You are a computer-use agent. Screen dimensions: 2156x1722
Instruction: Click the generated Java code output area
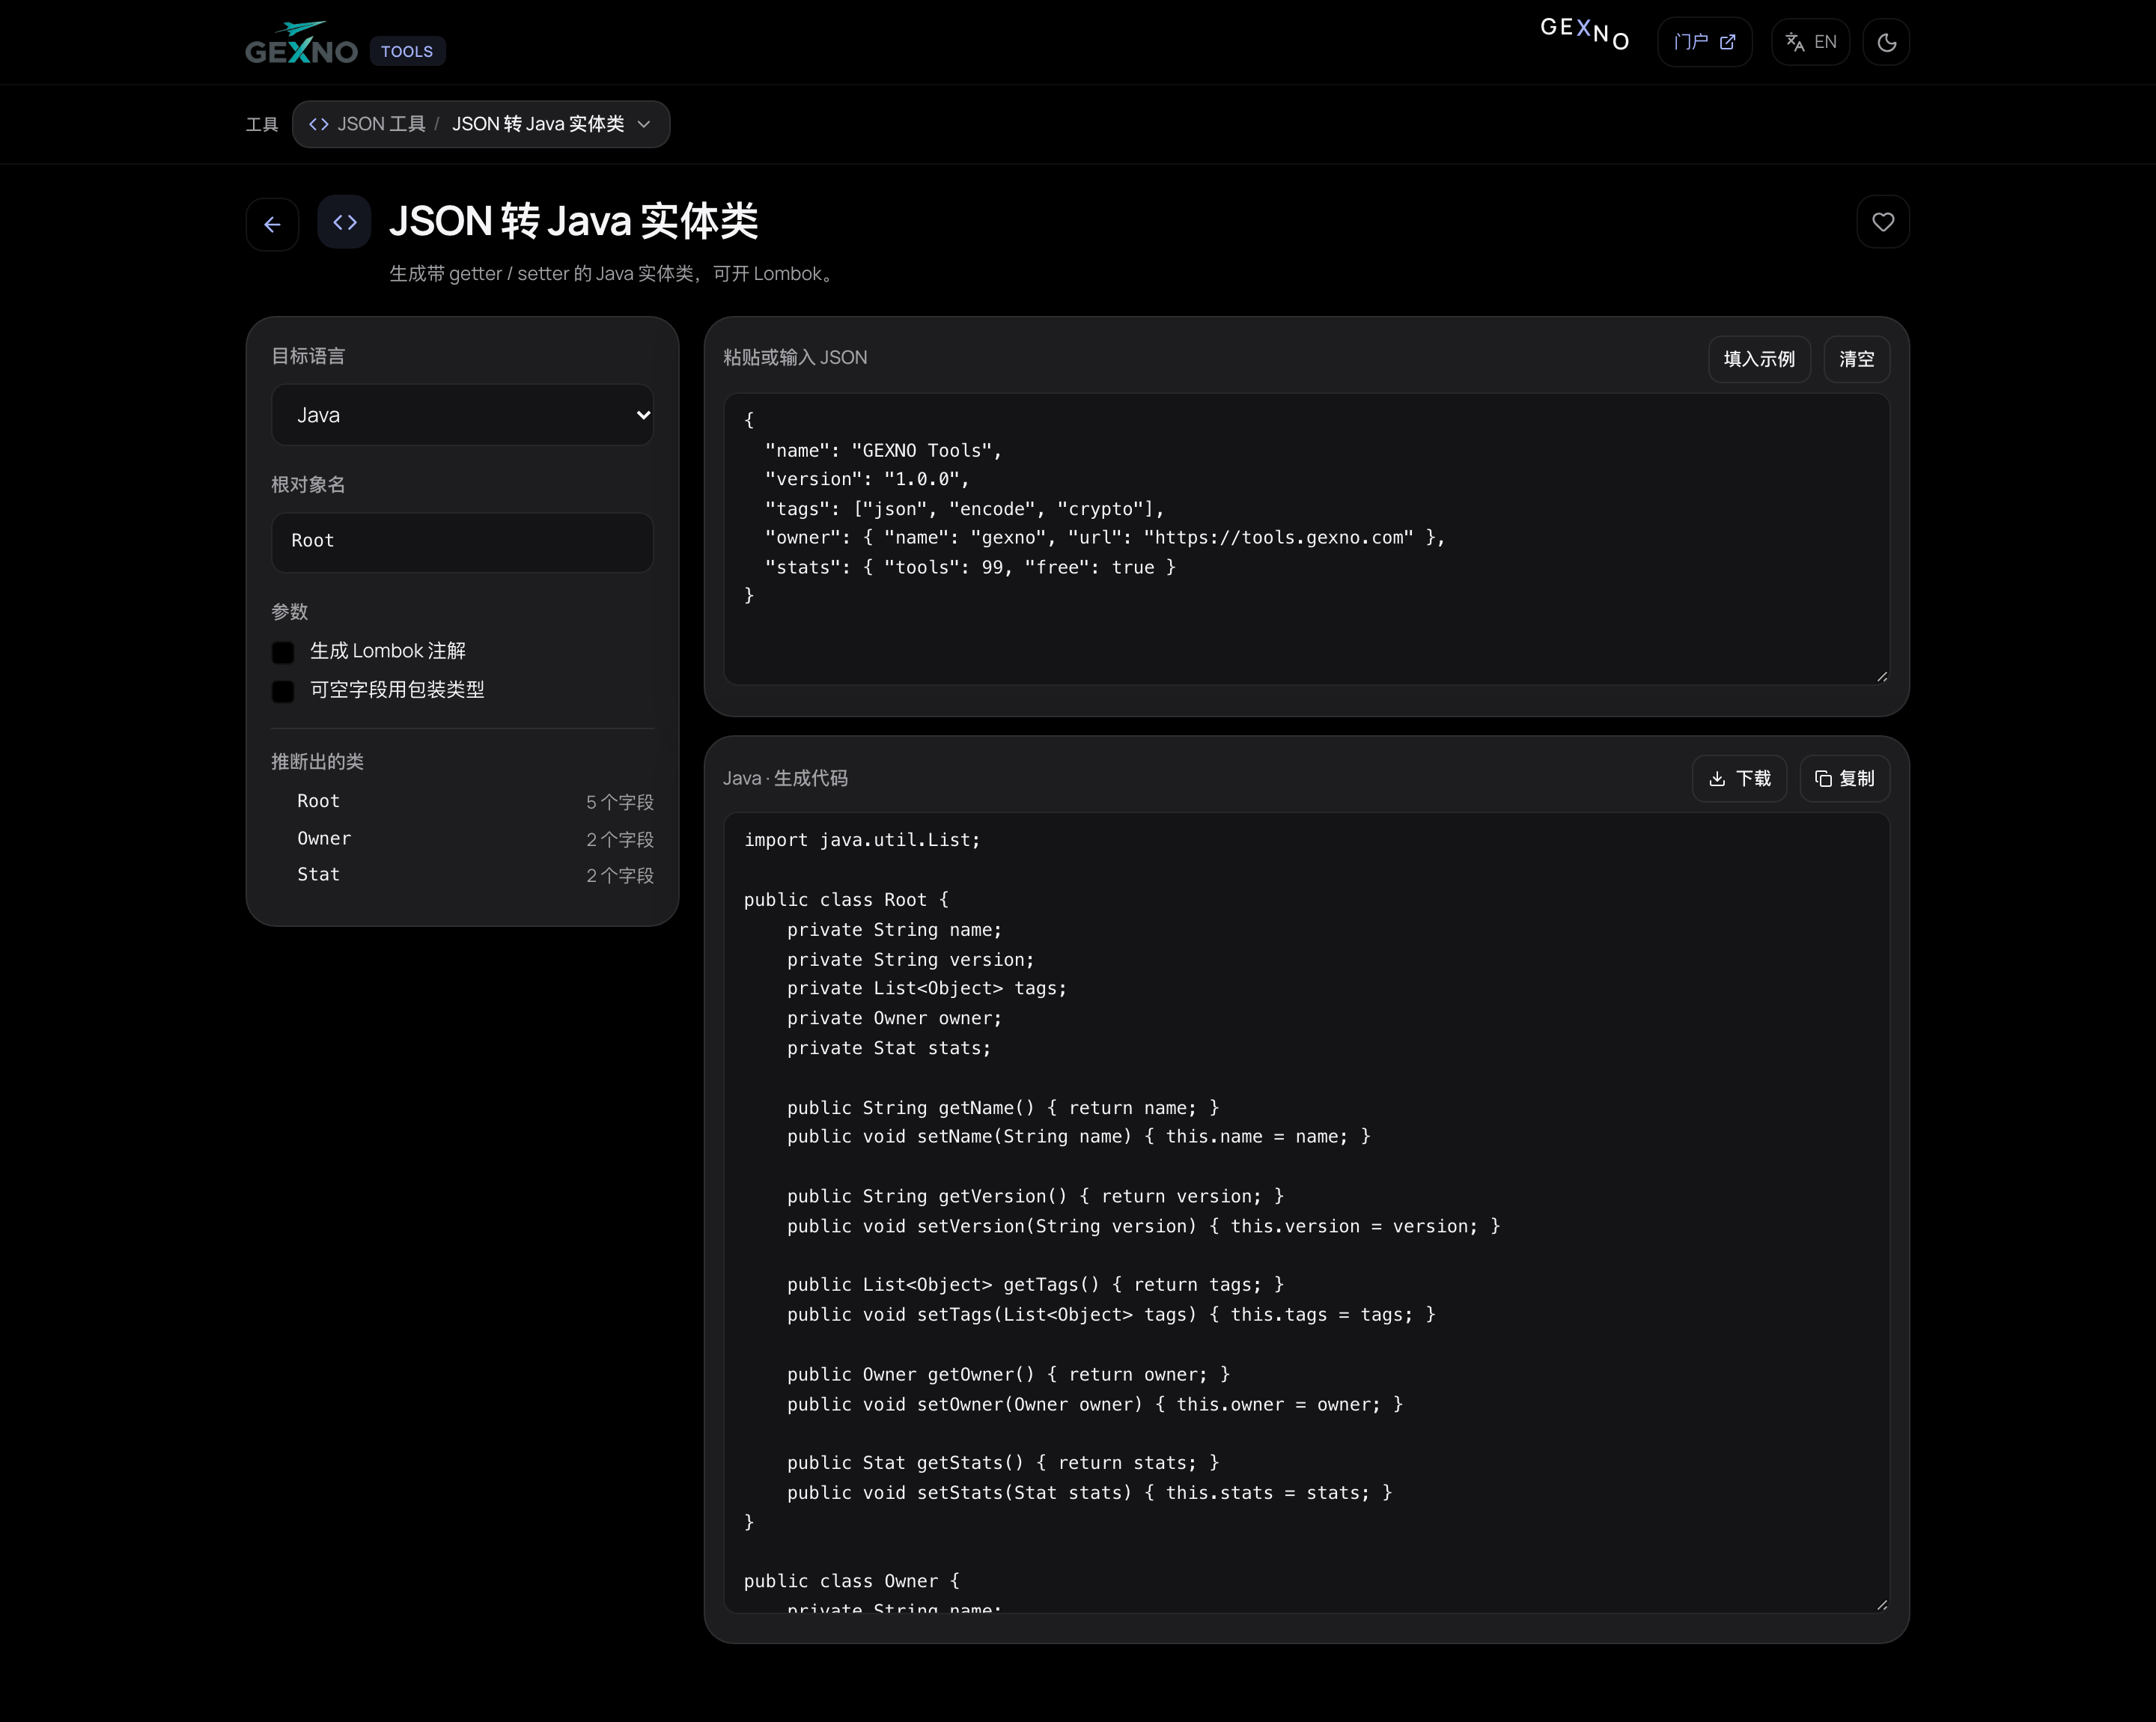1307,1213
